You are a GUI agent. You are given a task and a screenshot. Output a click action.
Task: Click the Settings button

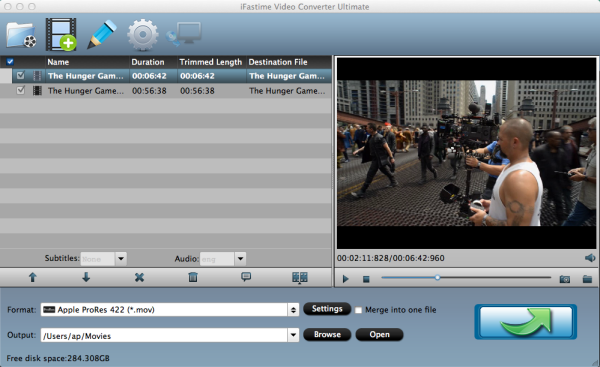(327, 309)
